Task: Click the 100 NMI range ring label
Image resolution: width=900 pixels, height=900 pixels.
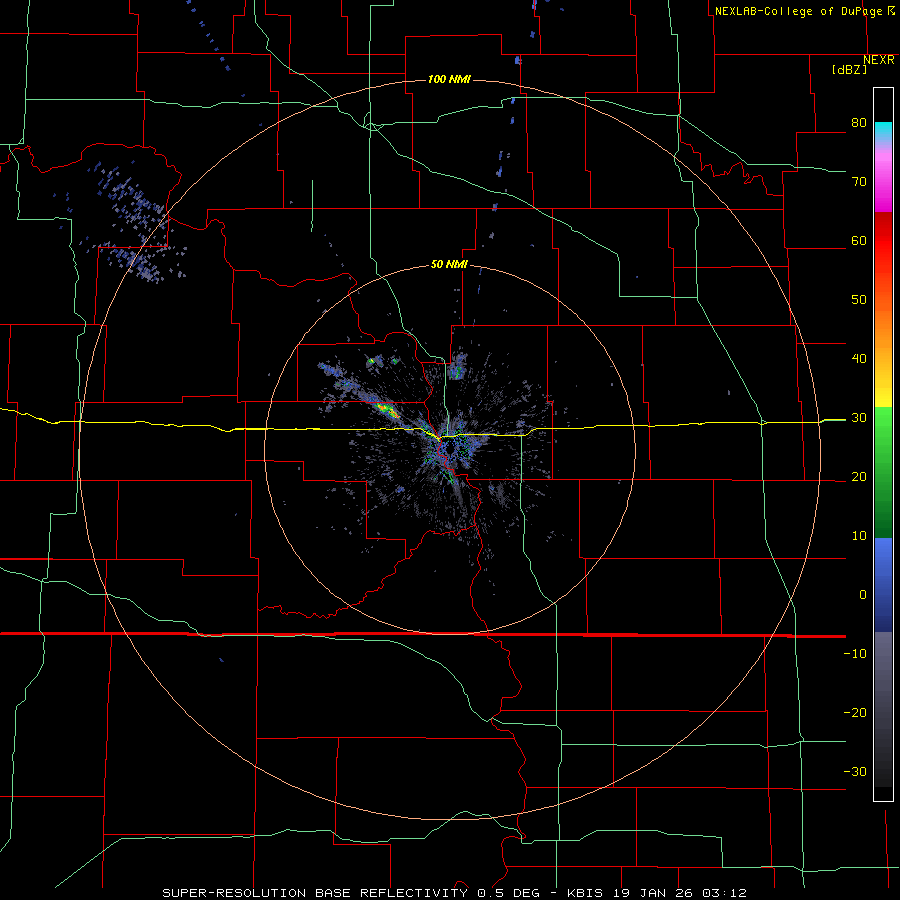Action: pos(449,79)
